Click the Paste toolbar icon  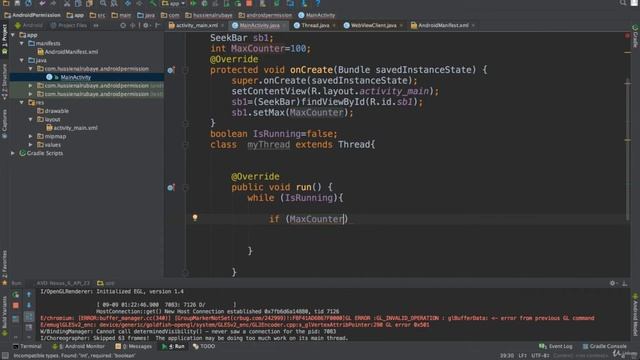pyautogui.click(x=89, y=3)
